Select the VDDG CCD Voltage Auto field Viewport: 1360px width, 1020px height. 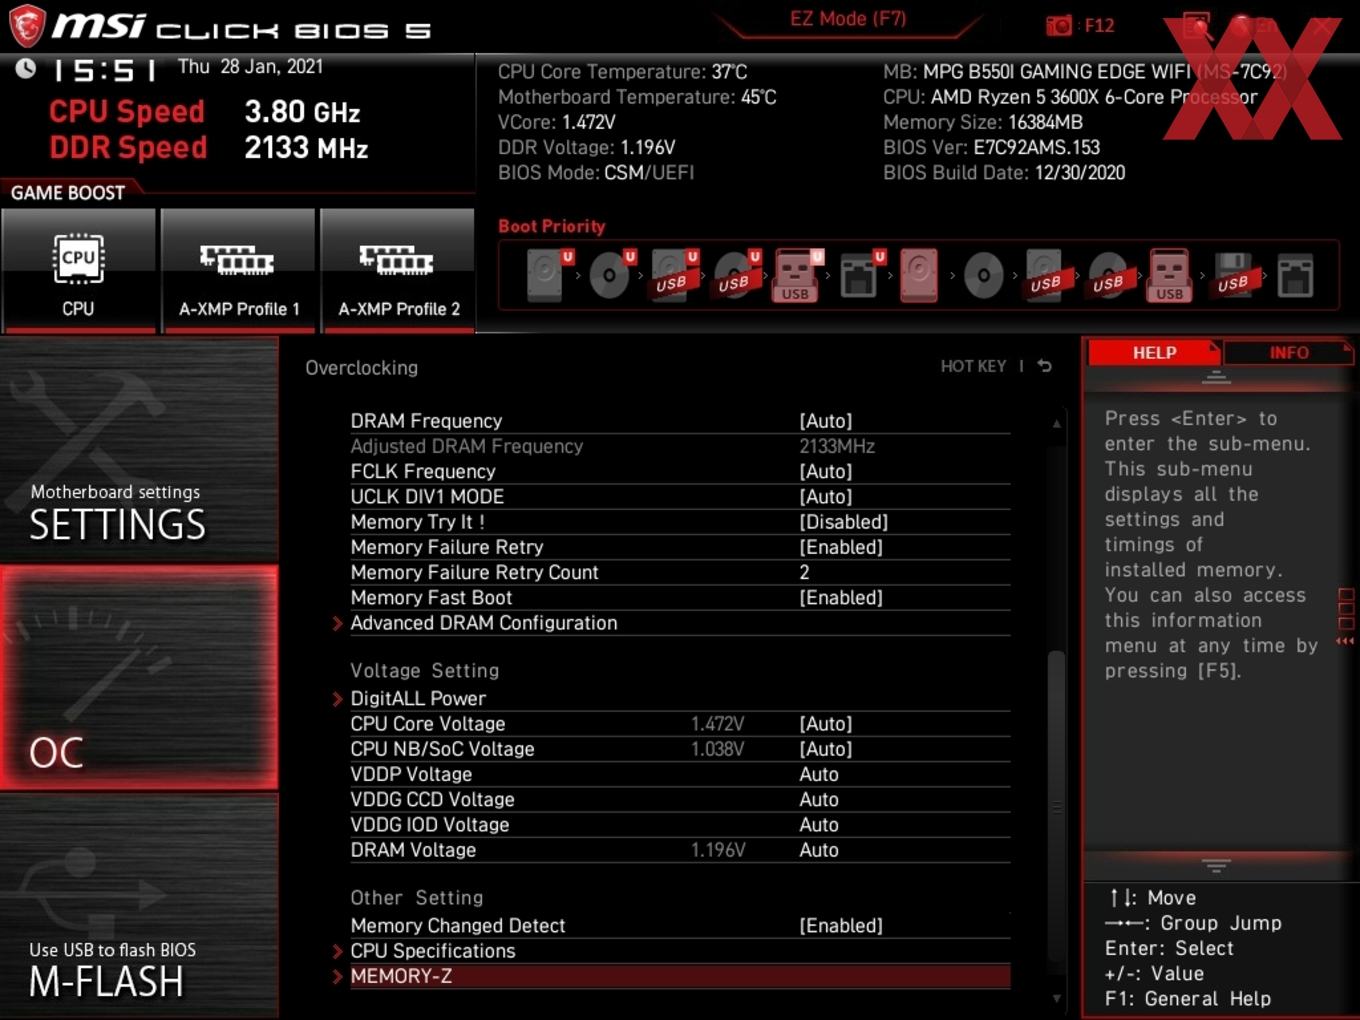point(819,799)
